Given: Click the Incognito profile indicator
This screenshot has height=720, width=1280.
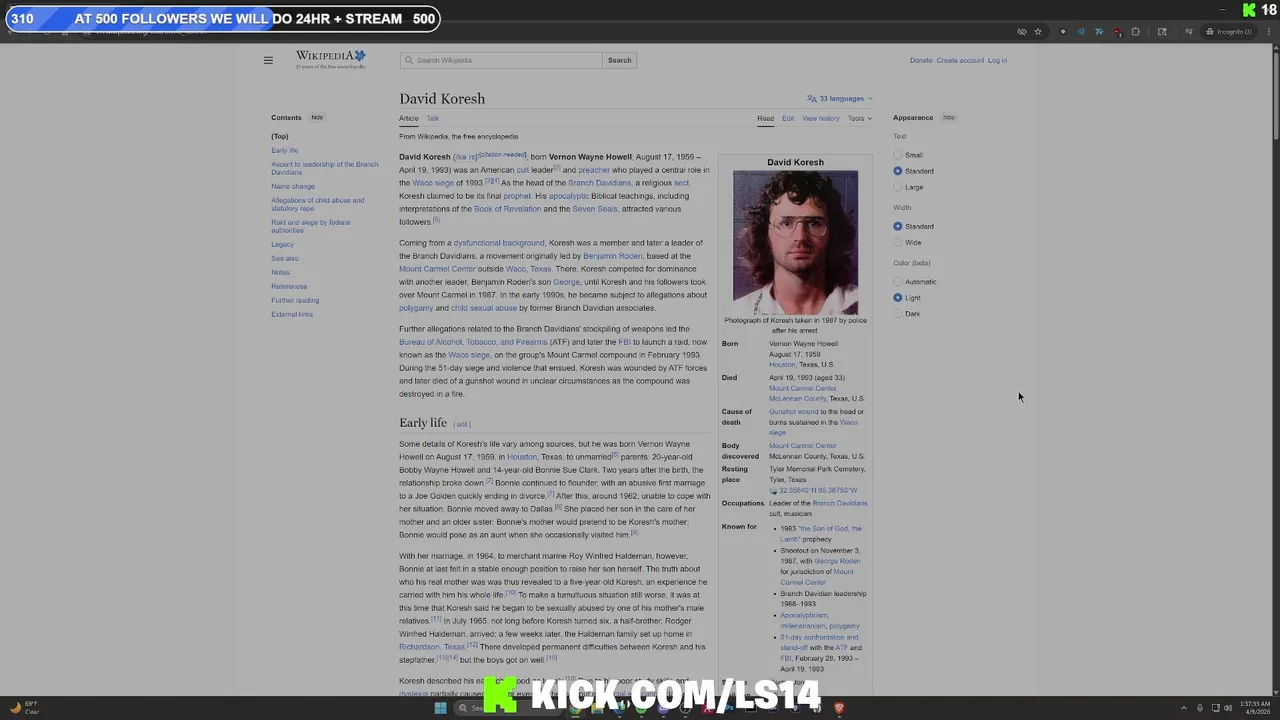Looking at the screenshot, I should point(1230,32).
